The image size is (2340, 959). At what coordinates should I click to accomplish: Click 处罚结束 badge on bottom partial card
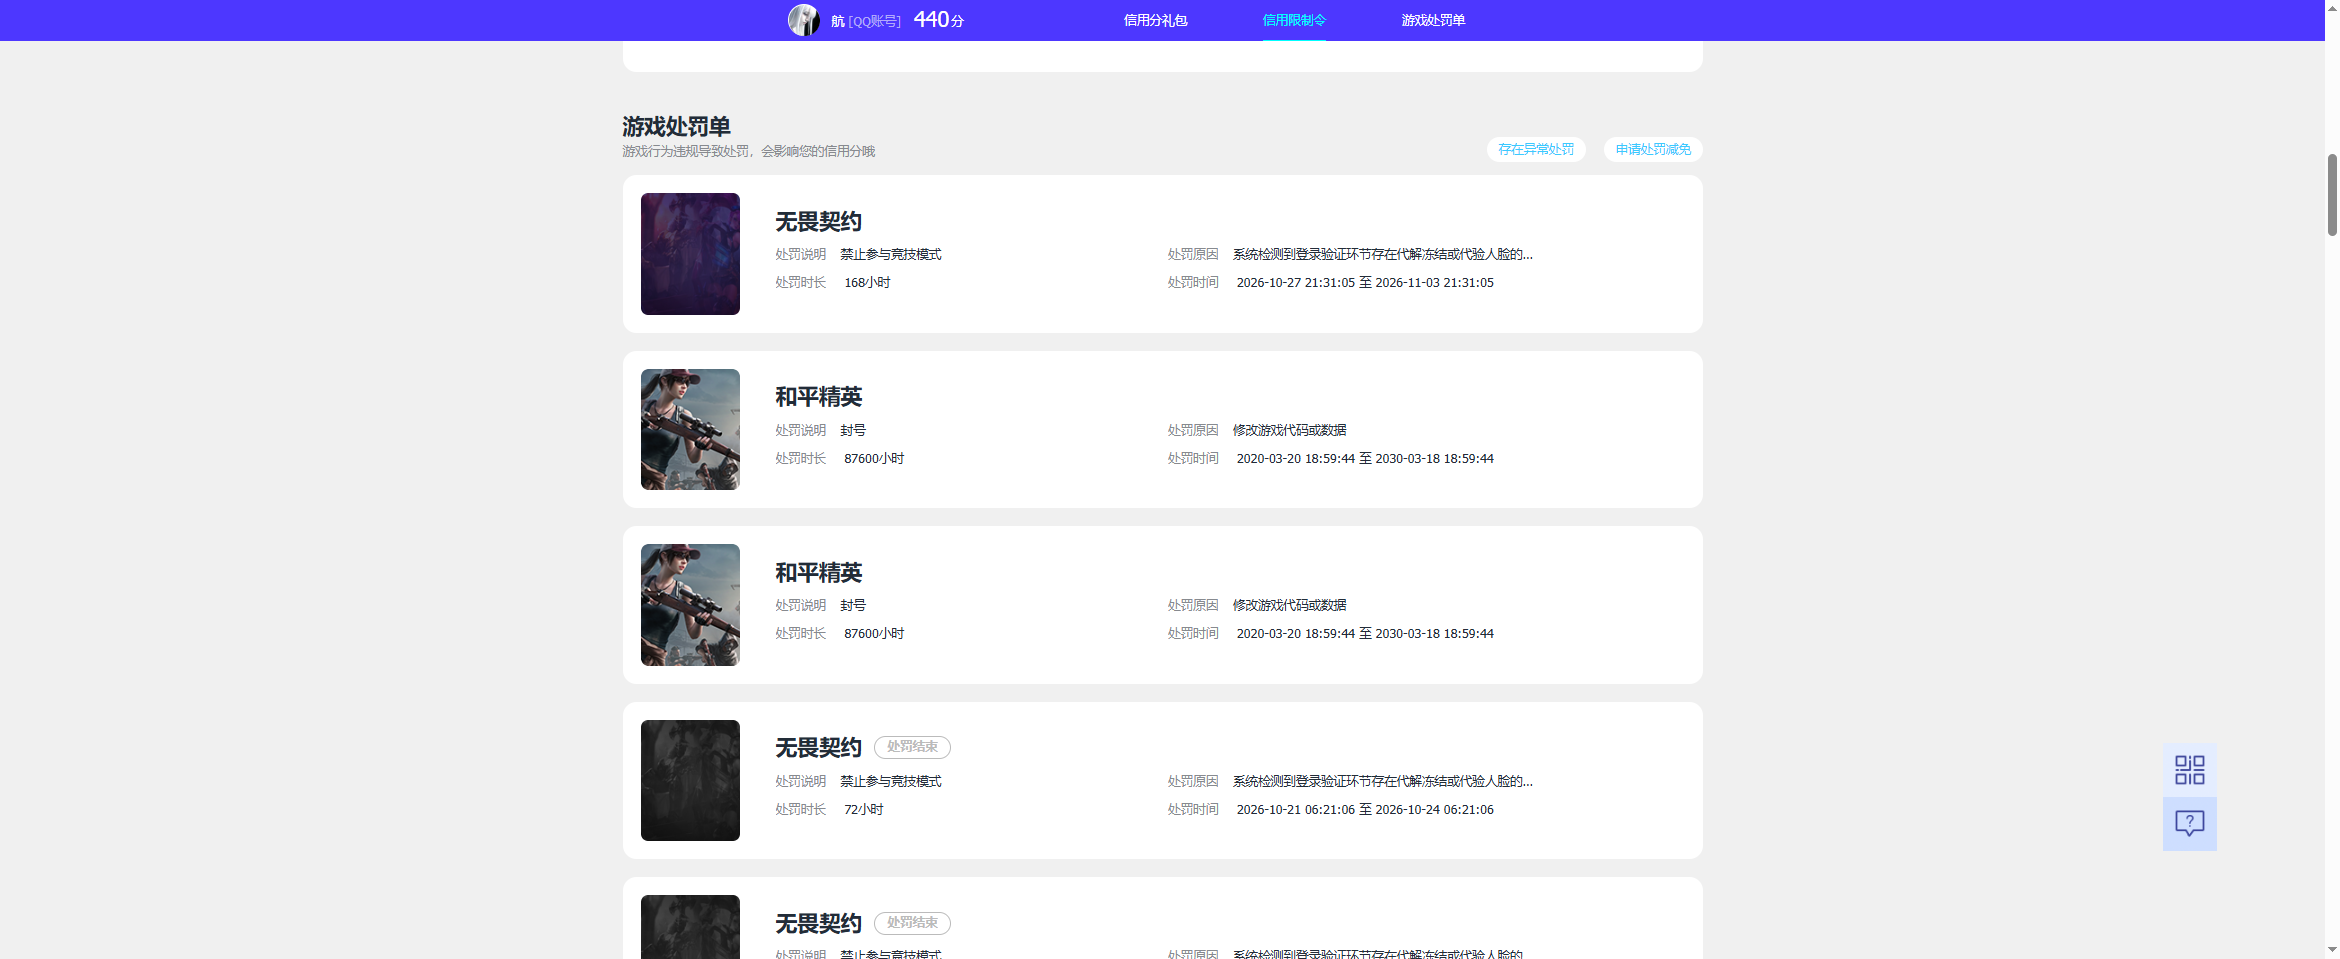pos(912,923)
